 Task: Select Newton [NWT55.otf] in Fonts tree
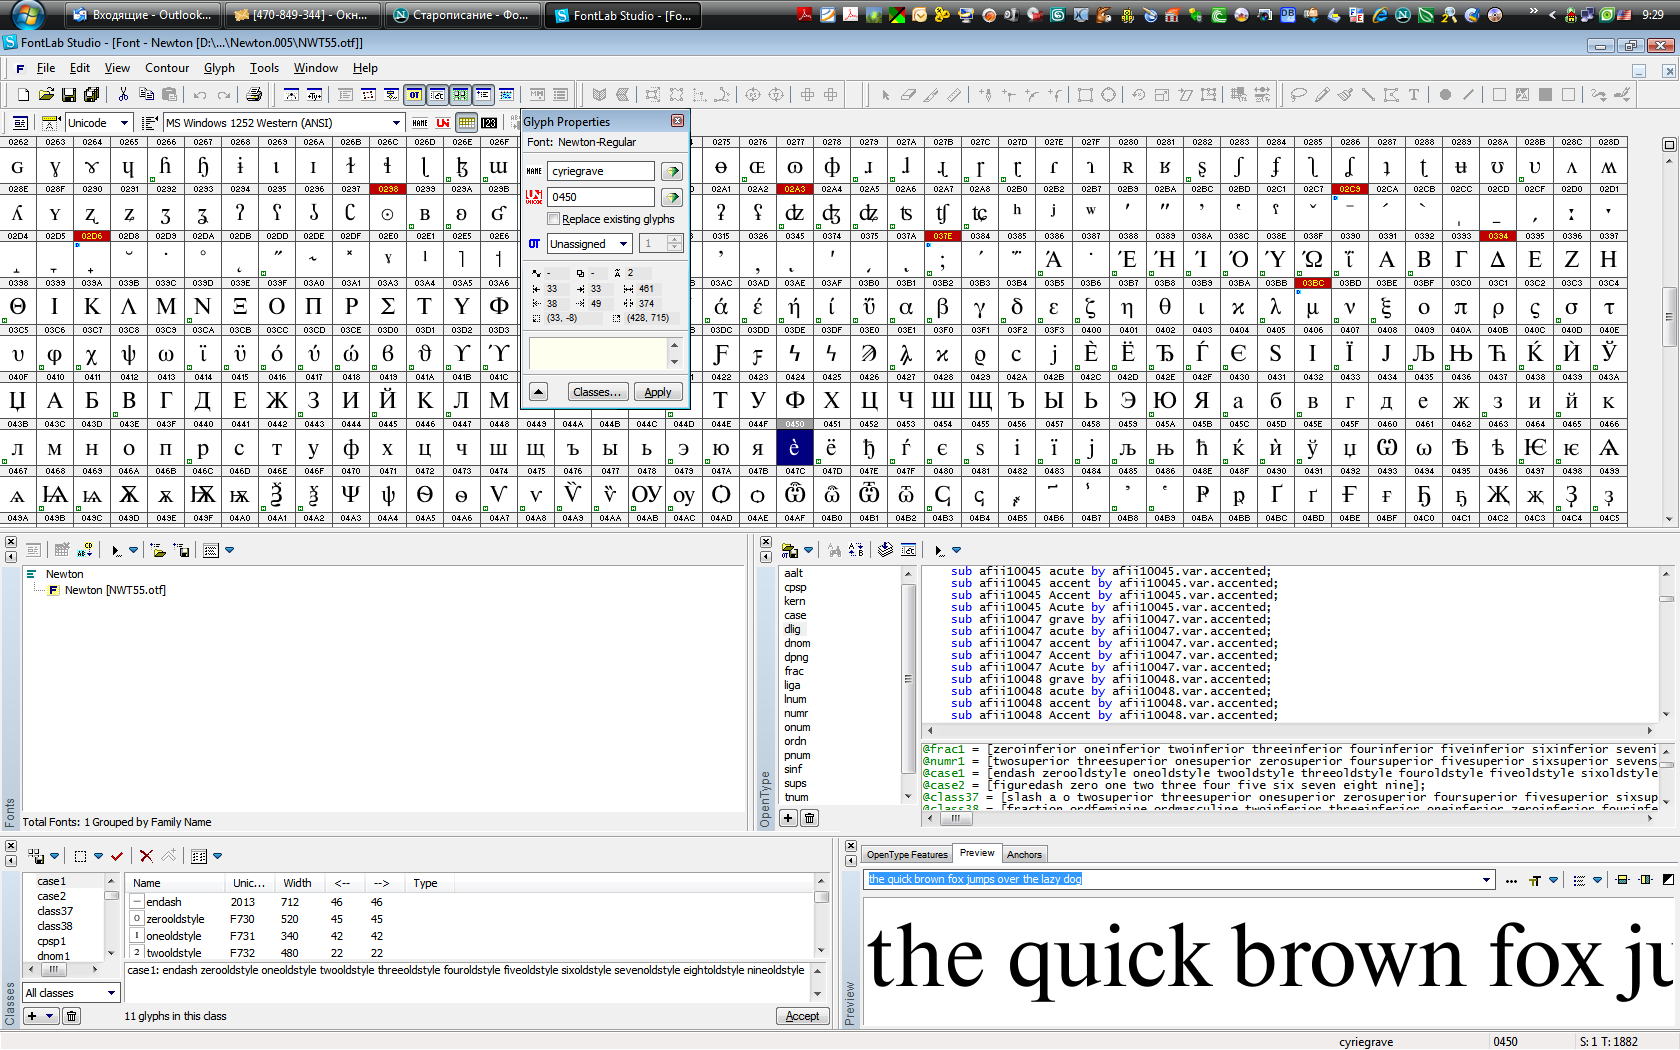pos(115,590)
